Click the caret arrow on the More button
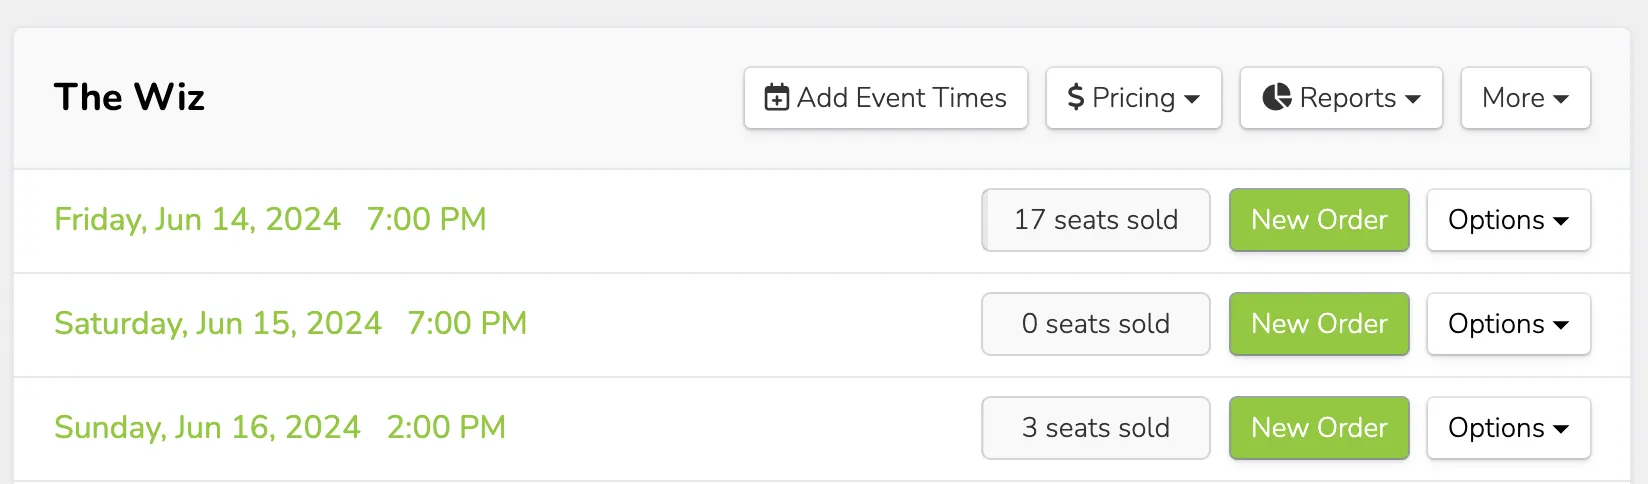Screen dimensions: 1648x484 1561,99
